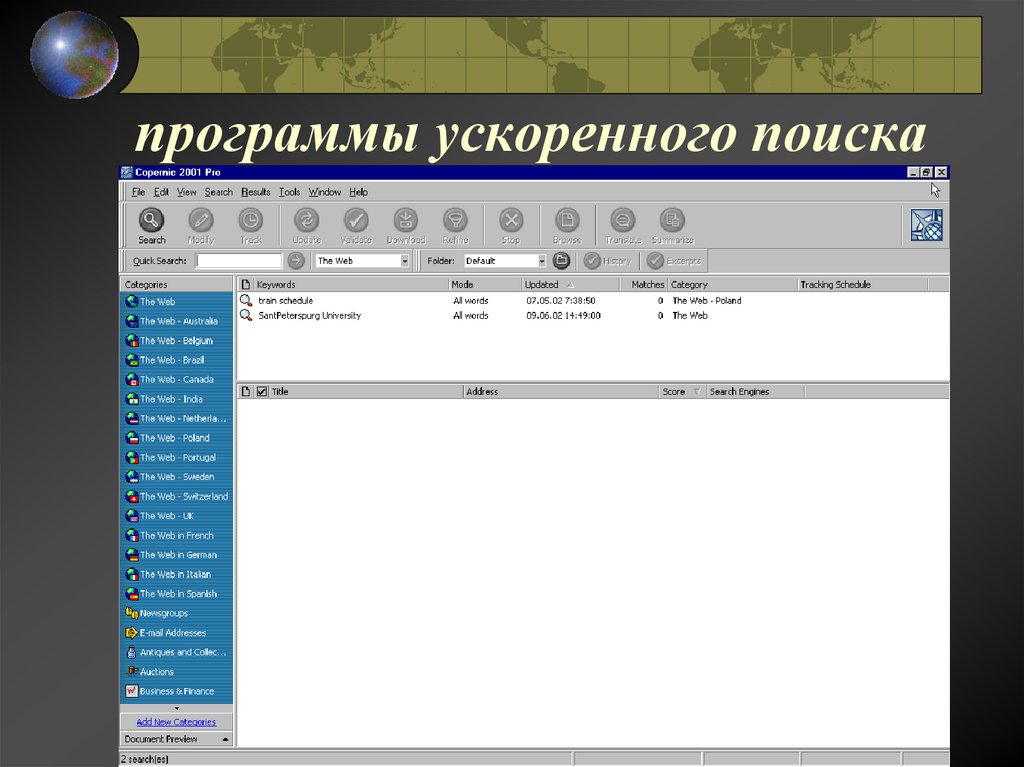The width and height of the screenshot is (1024, 767).
Task: Sort by the Updated column header
Action: 542,284
